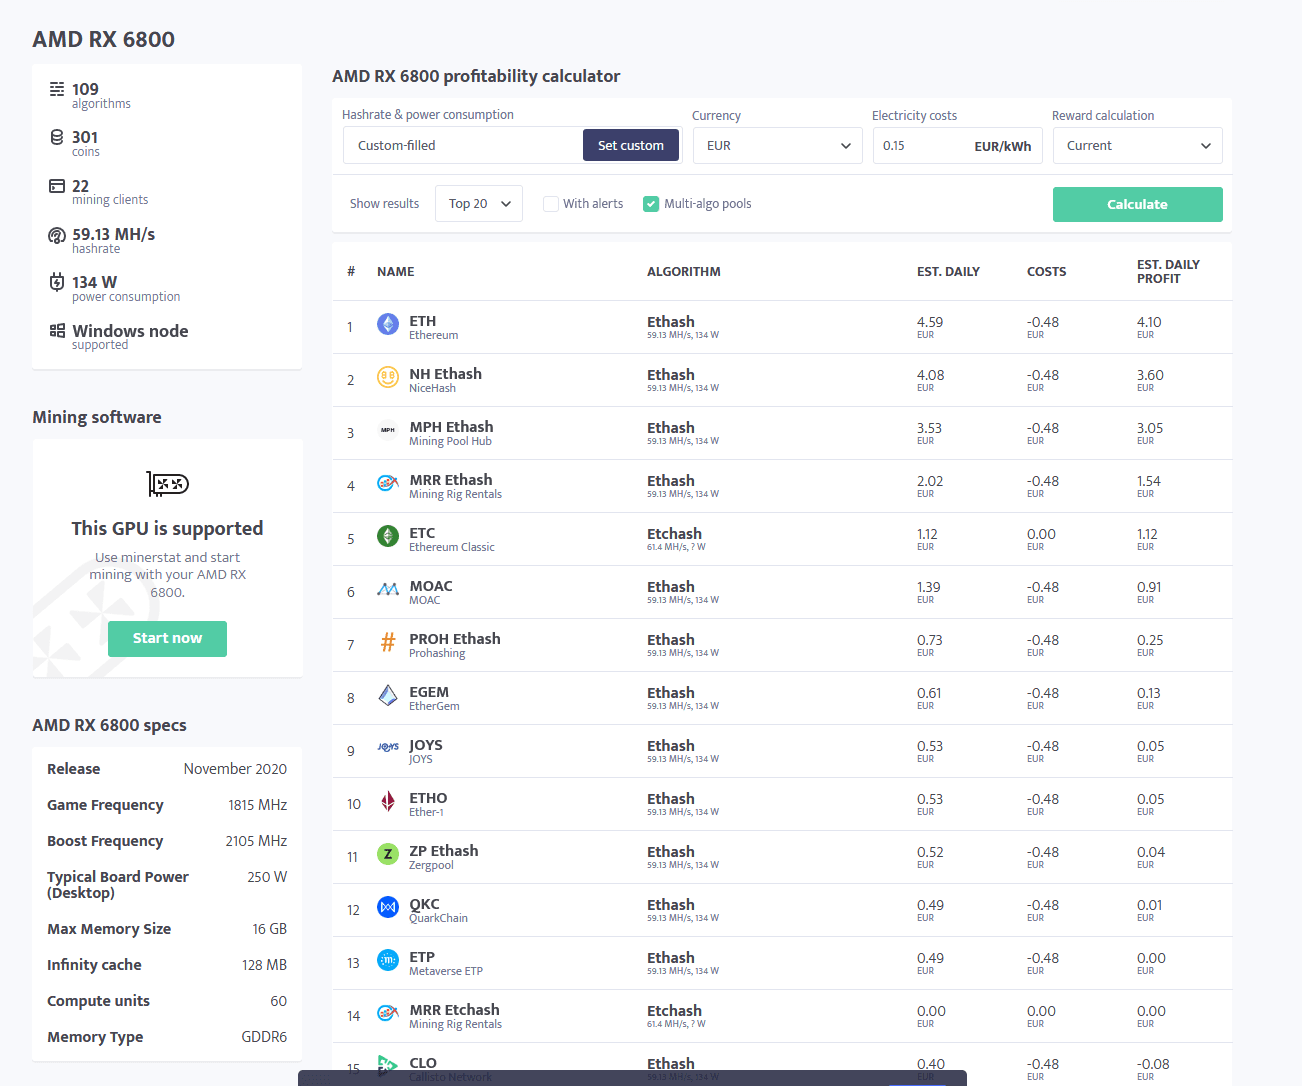
Task: Click the power consumption plug icon
Action: tap(57, 282)
